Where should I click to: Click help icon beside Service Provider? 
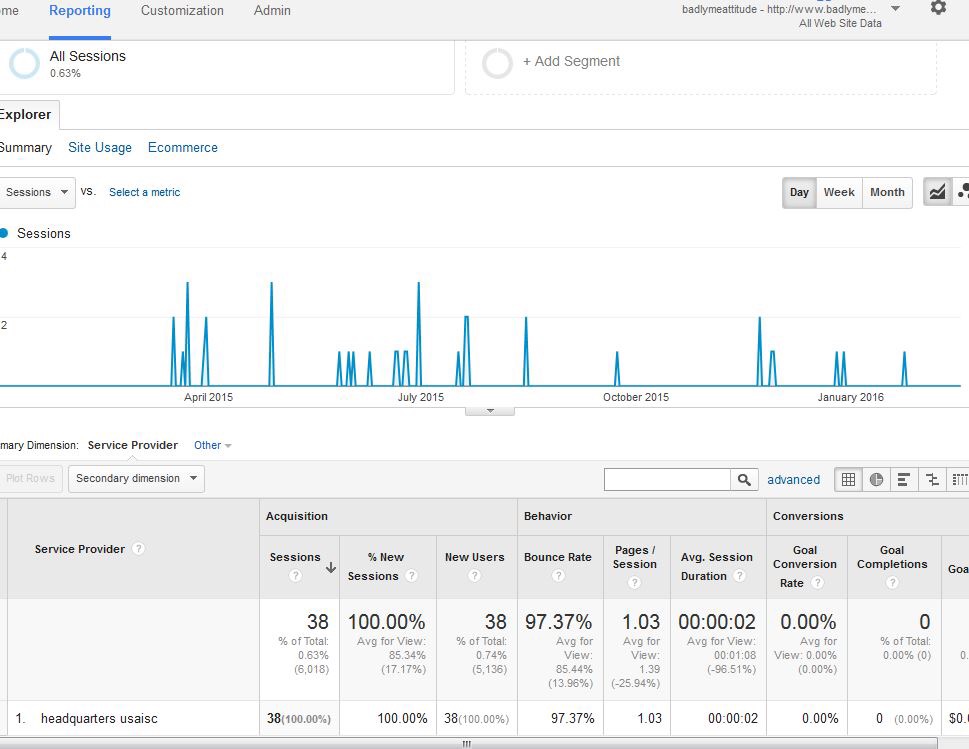pyautogui.click(x=139, y=549)
